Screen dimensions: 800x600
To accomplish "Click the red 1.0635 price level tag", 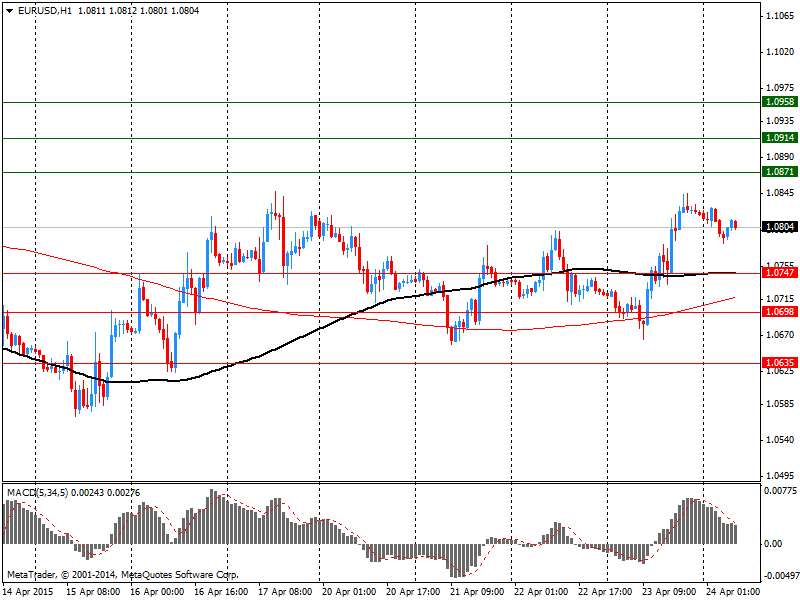I will (780, 363).
